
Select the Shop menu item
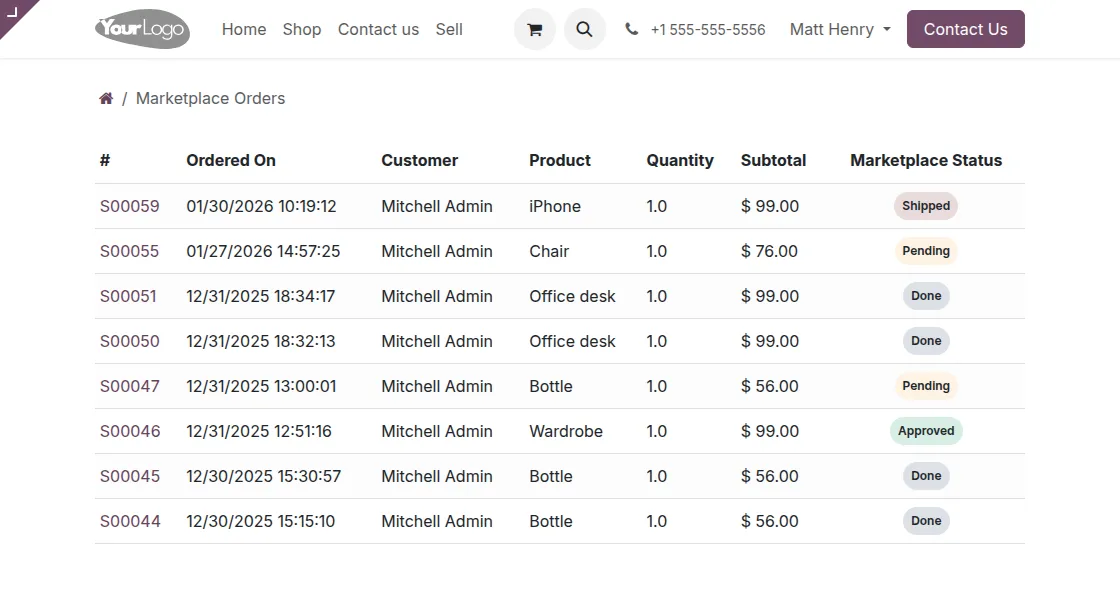point(301,30)
